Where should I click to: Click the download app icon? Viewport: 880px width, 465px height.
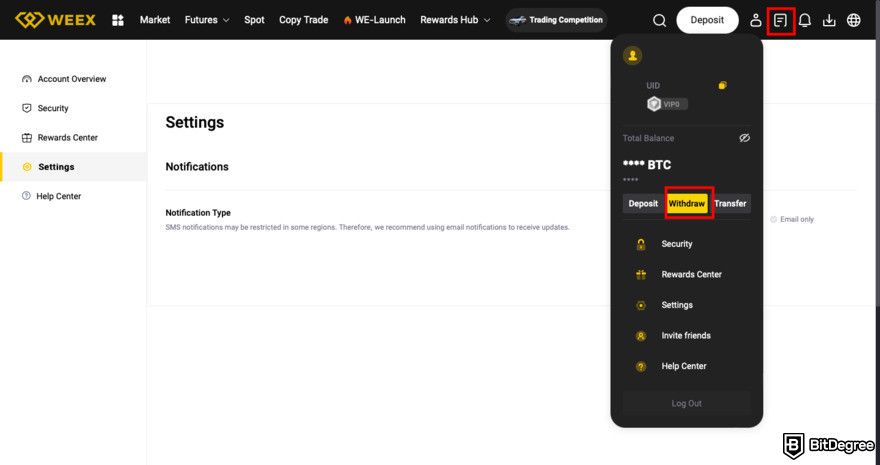coord(829,20)
